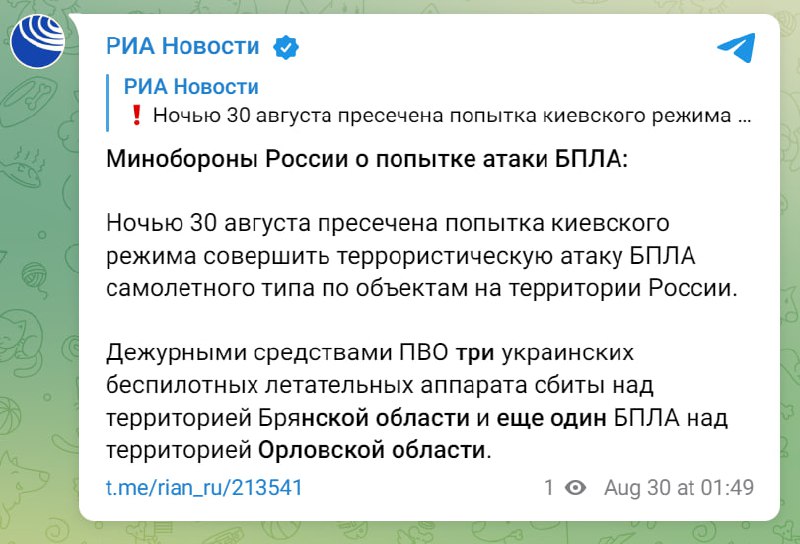Open the РИА Новости channel name header
The height and width of the screenshot is (544, 800).
tap(182, 46)
